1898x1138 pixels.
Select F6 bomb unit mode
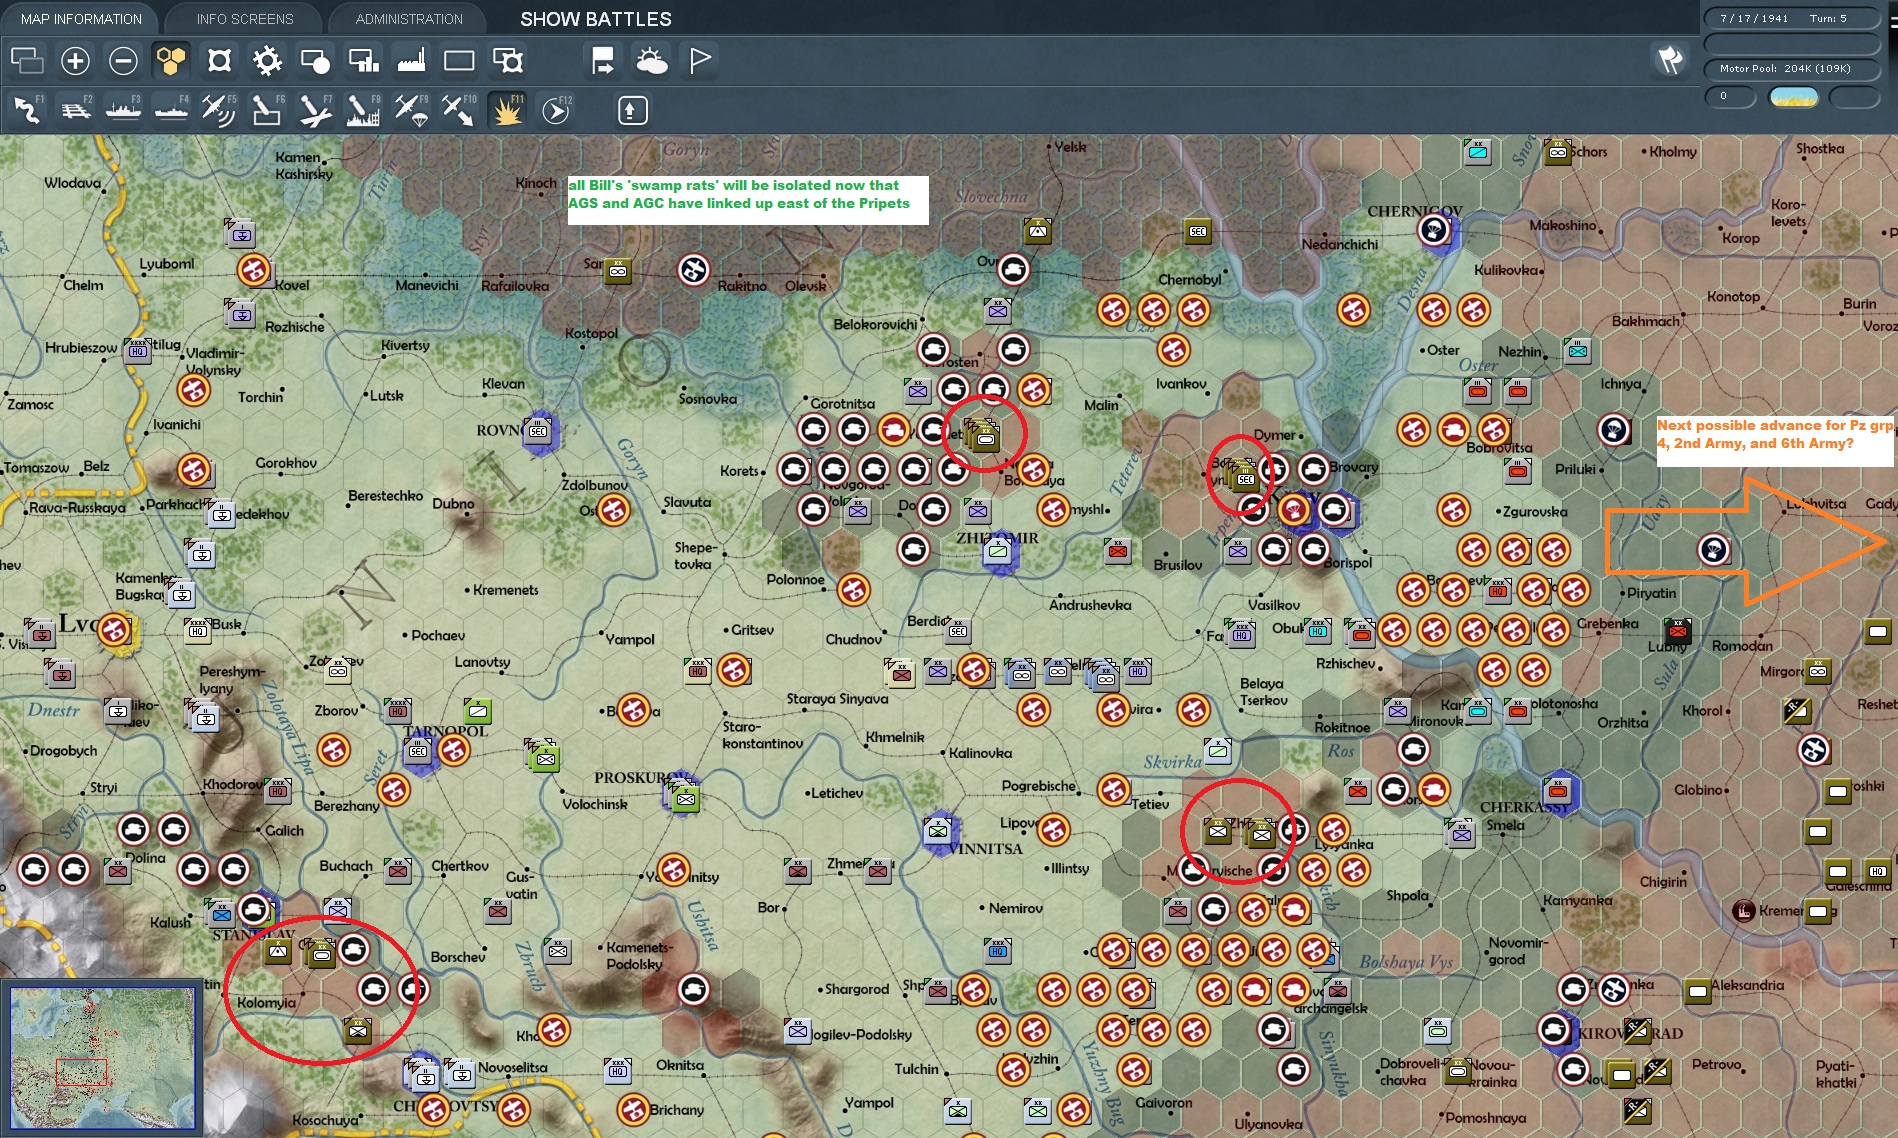pos(267,109)
